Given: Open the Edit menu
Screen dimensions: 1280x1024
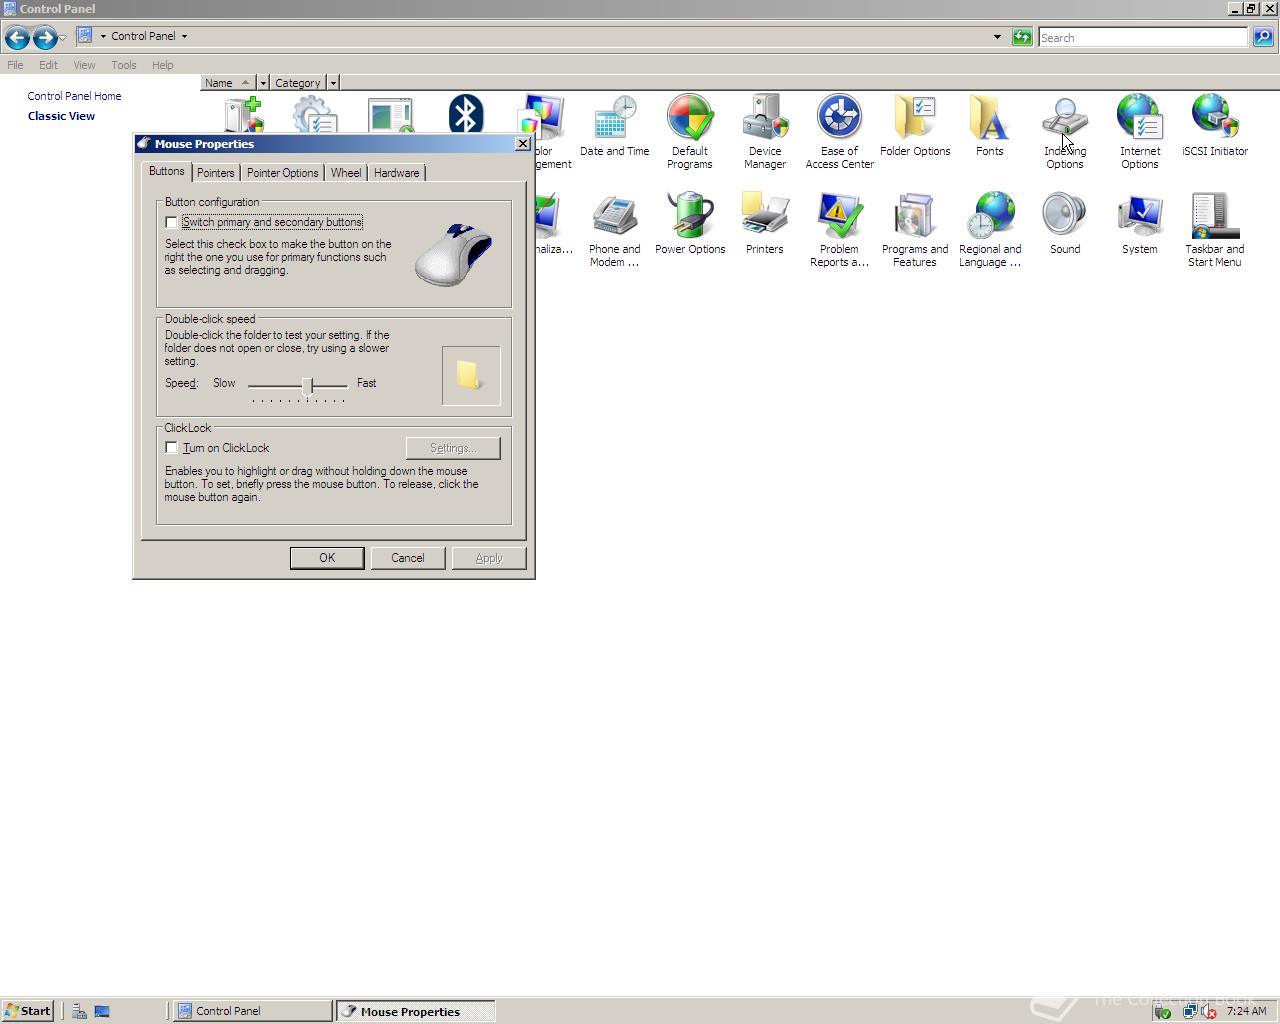Looking at the screenshot, I should pyautogui.click(x=48, y=65).
